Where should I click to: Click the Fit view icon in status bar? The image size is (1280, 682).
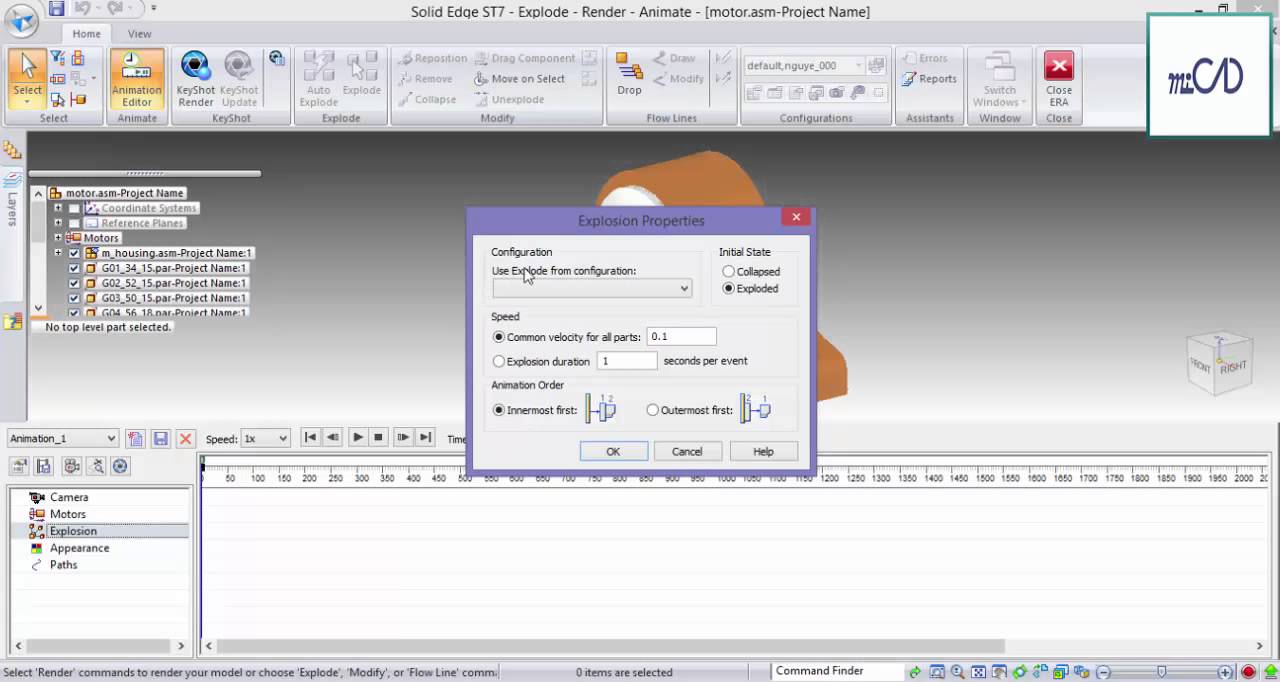click(x=978, y=672)
